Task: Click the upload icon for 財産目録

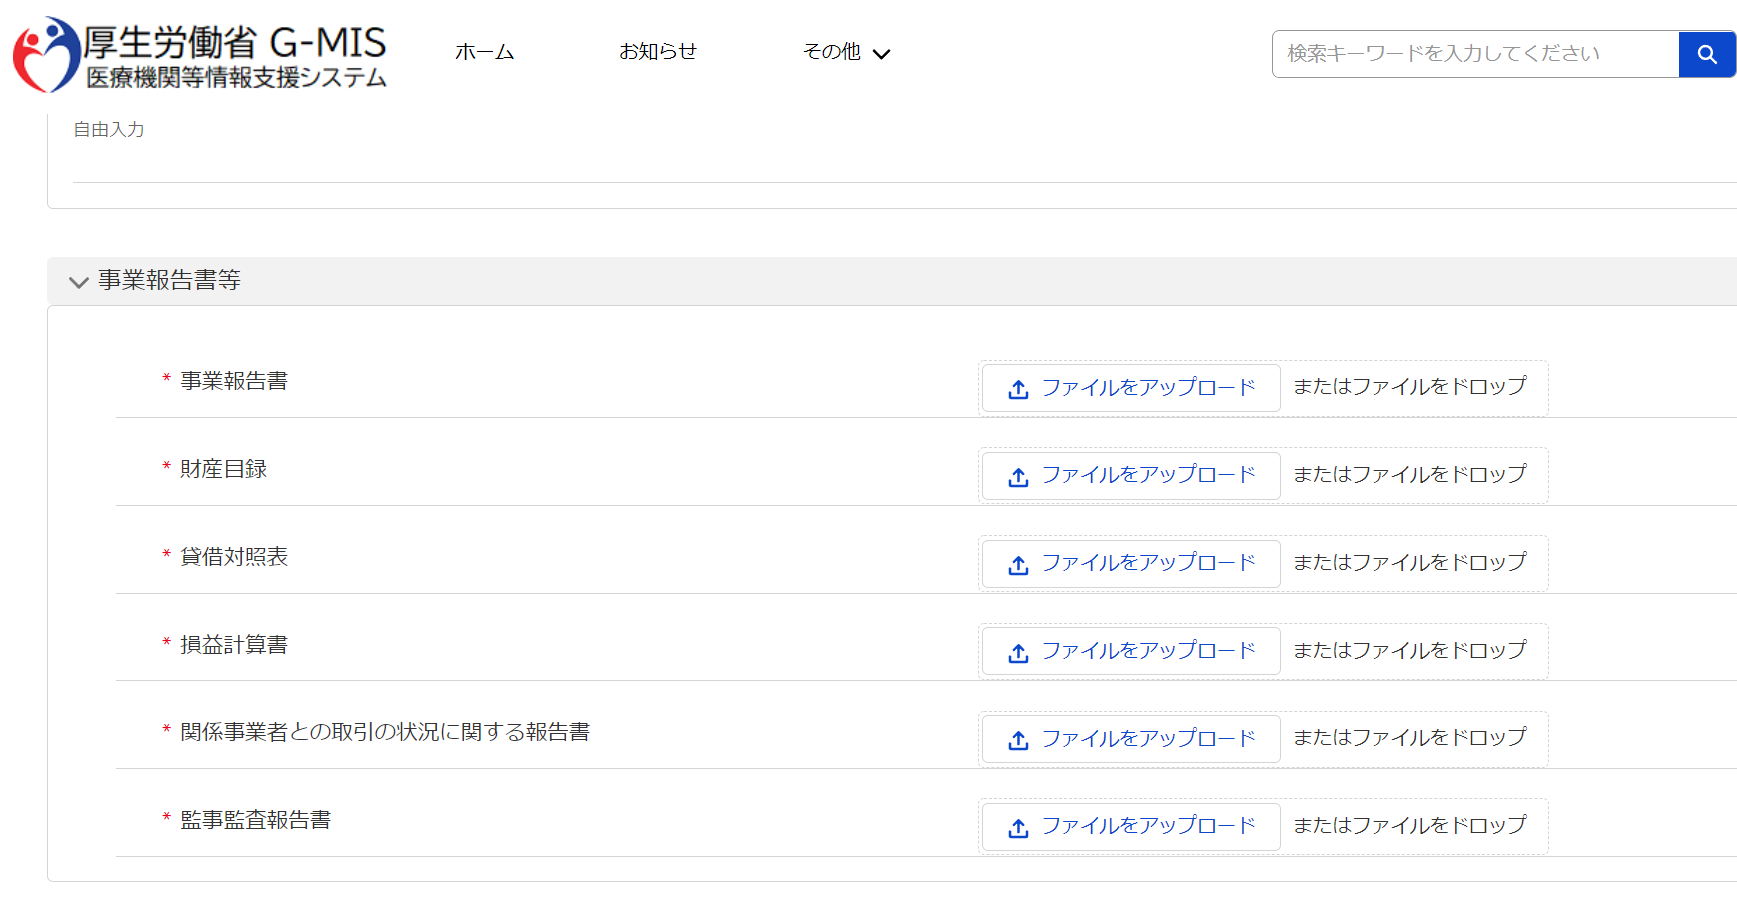Action: pyautogui.click(x=1017, y=476)
